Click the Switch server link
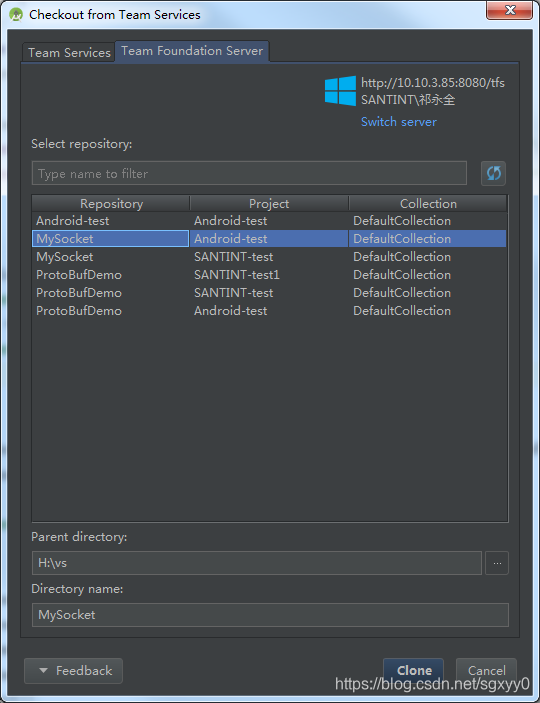This screenshot has height=703, width=540. tap(399, 122)
